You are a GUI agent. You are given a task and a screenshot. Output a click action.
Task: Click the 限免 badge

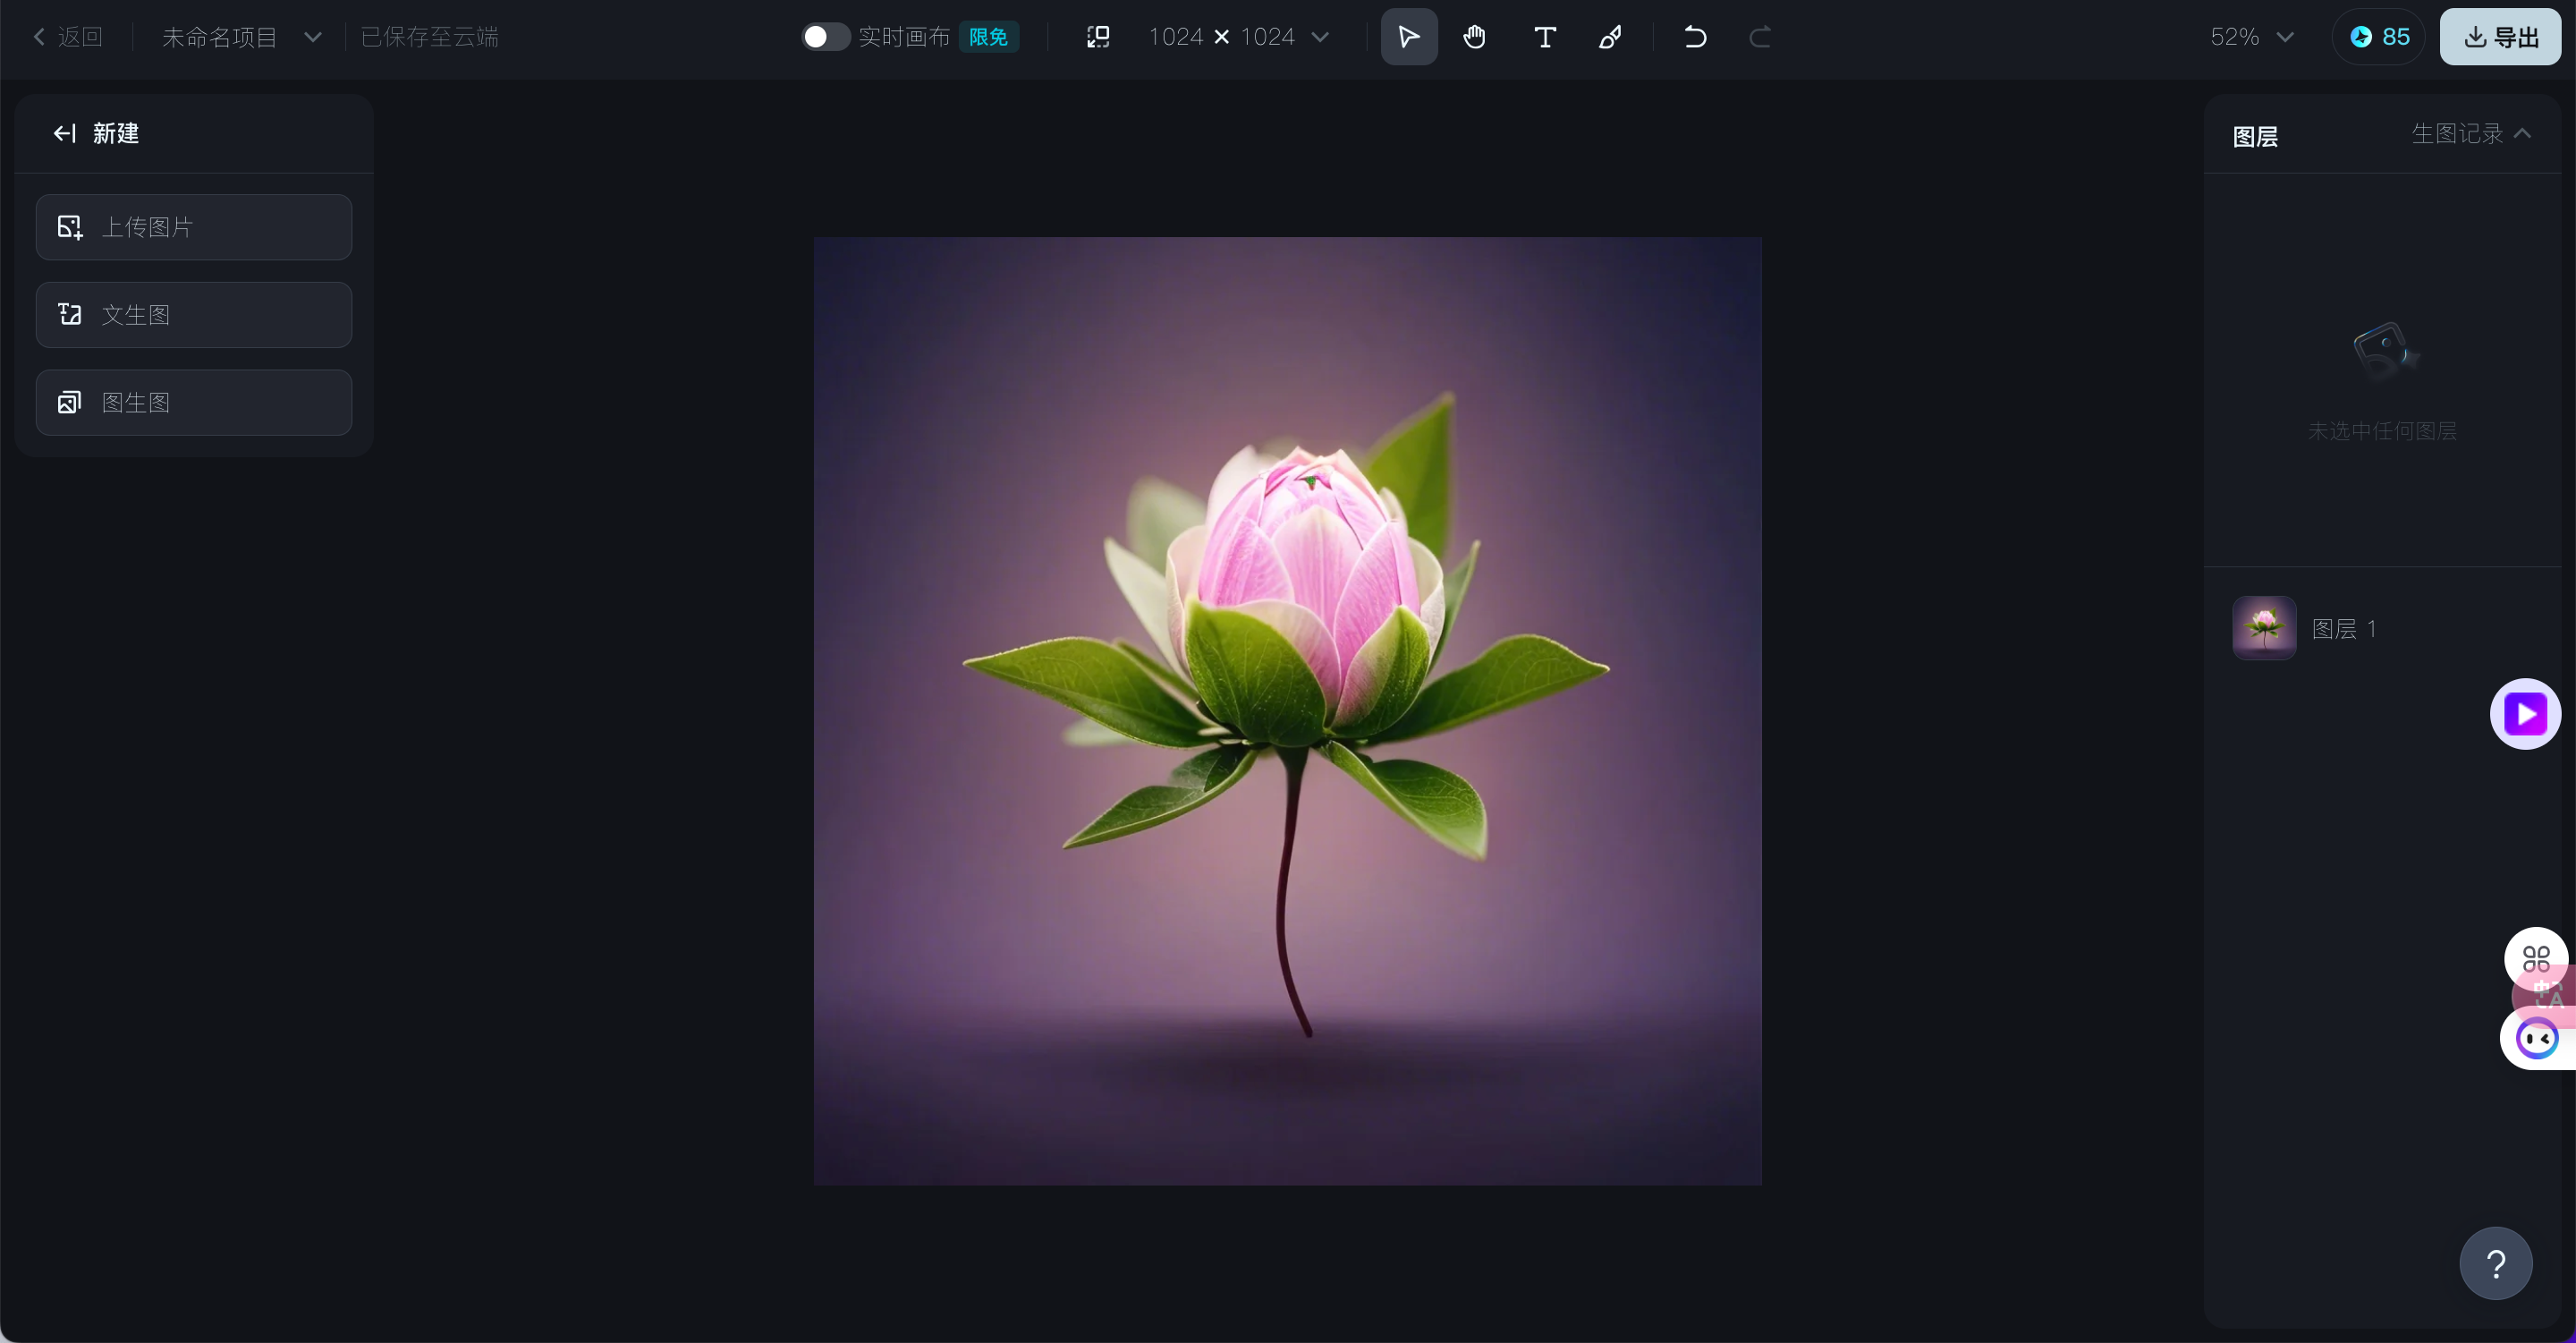click(988, 37)
